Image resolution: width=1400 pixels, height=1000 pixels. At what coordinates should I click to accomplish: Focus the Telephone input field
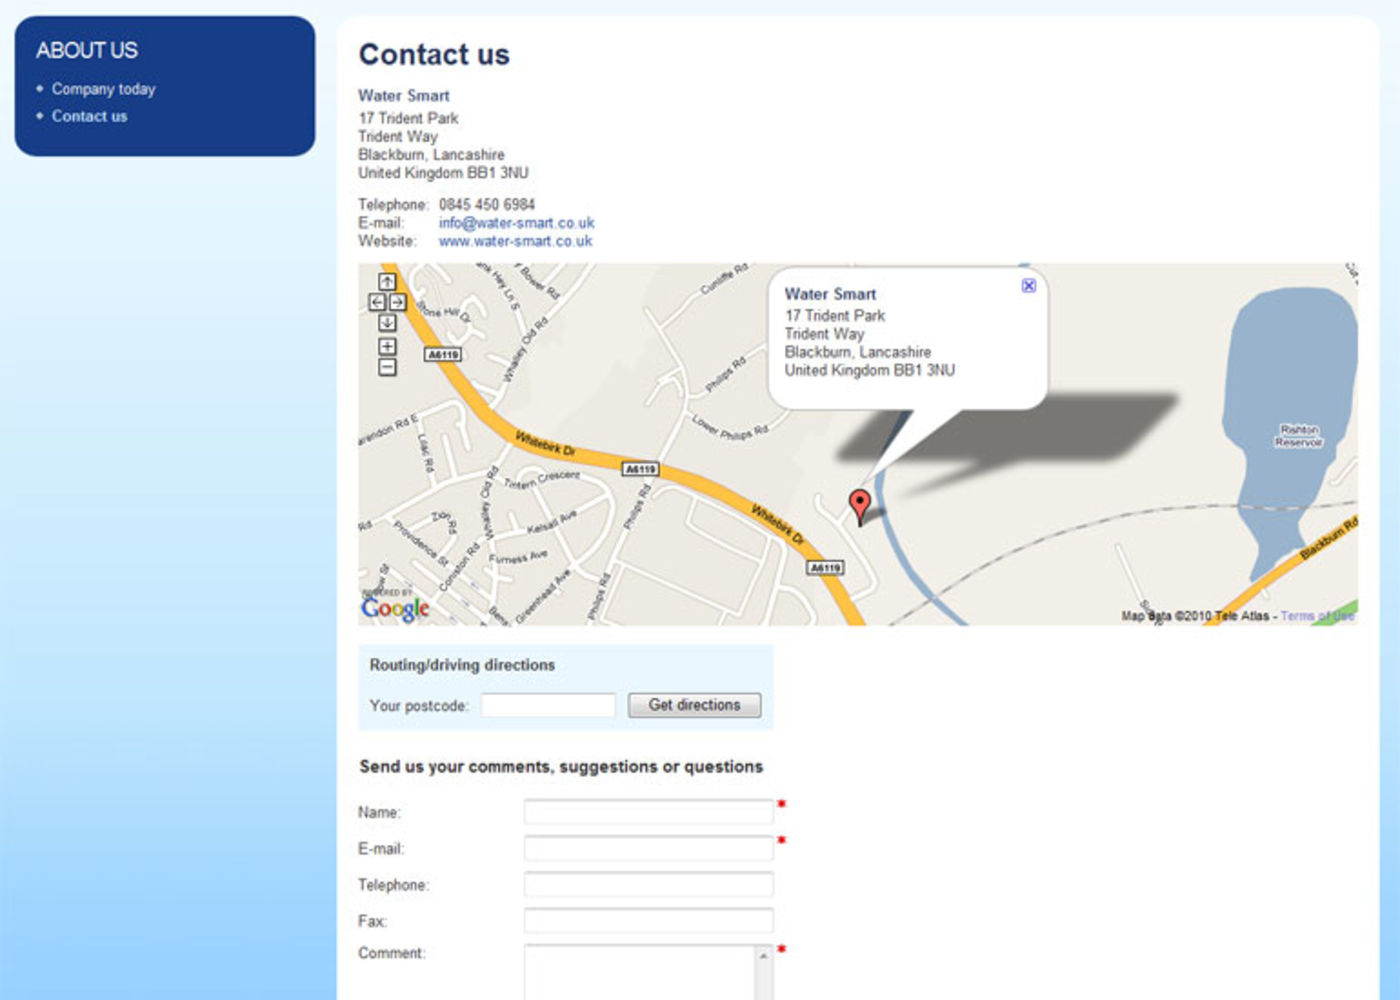click(x=649, y=884)
